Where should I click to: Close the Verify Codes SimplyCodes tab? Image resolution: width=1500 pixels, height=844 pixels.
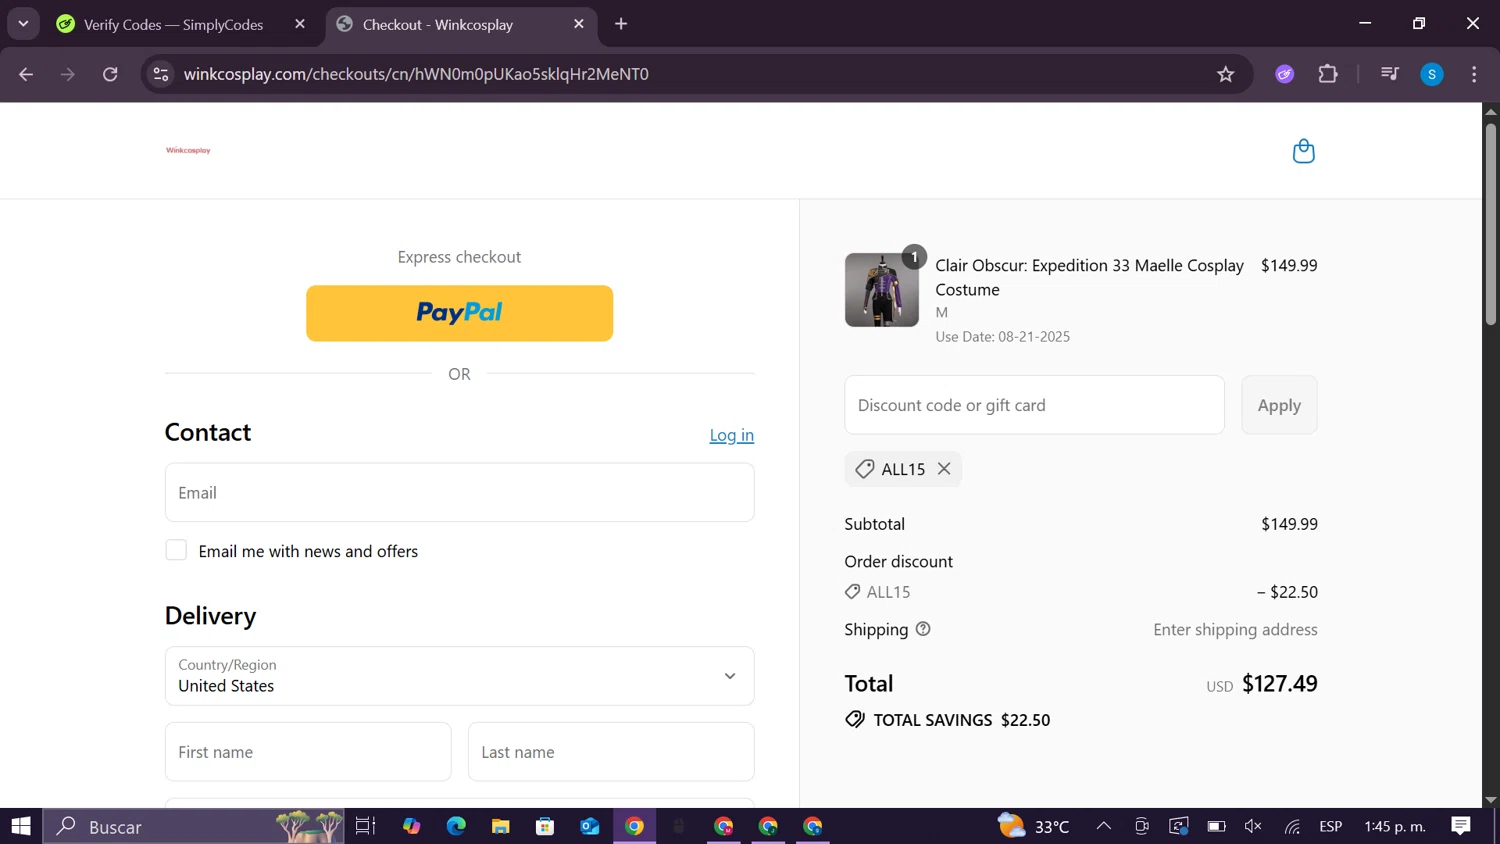(300, 24)
